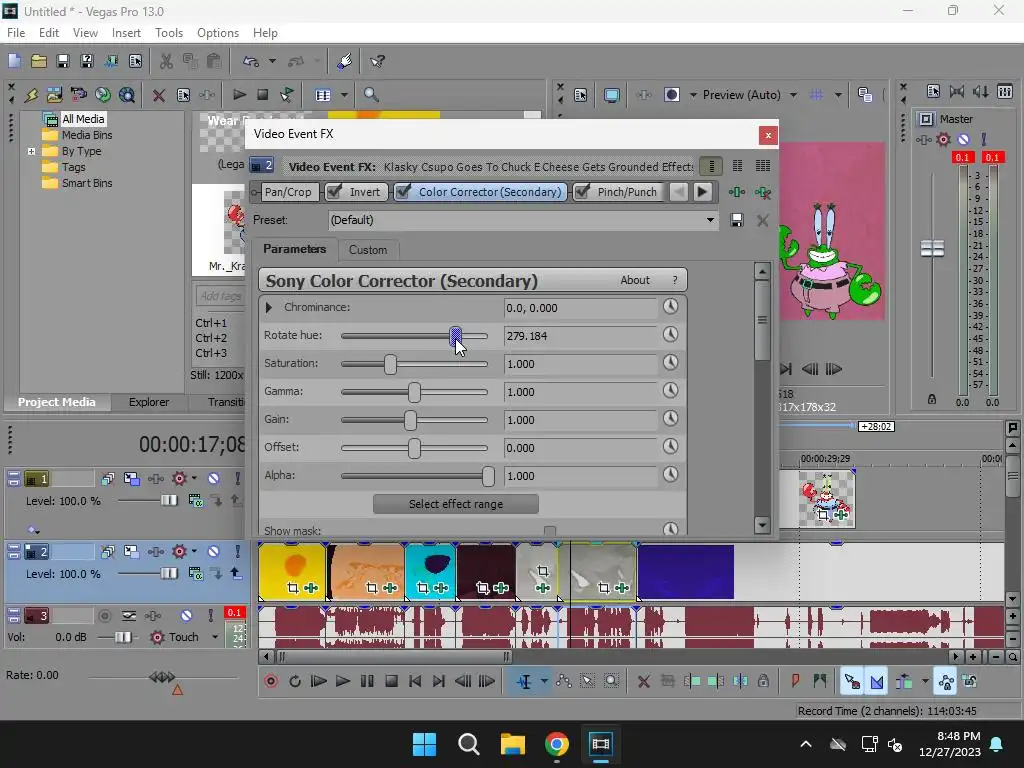The height and width of the screenshot is (768, 1024).
Task: Click the Gamma slider
Action: pyautogui.click(x=414, y=392)
